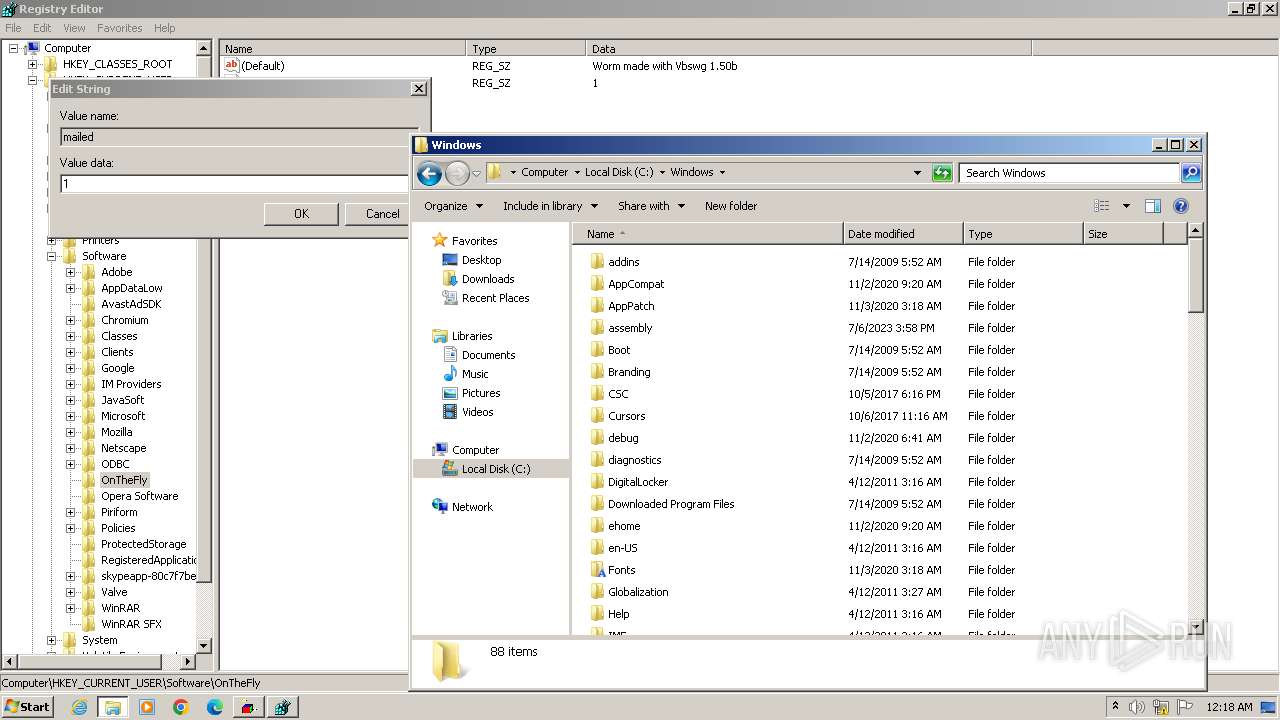Click Cancel in Edit String dialog
Viewport: 1280px width, 720px height.
point(378,214)
